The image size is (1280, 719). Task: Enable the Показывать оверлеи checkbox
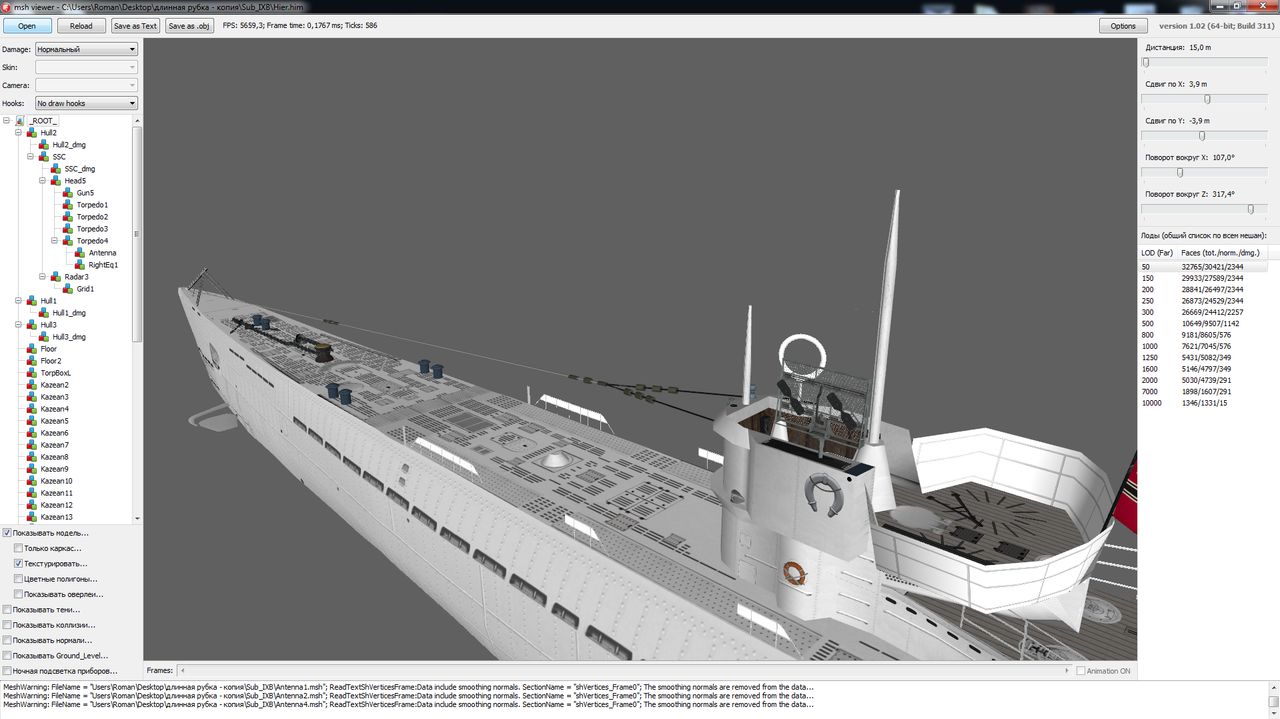[18, 594]
